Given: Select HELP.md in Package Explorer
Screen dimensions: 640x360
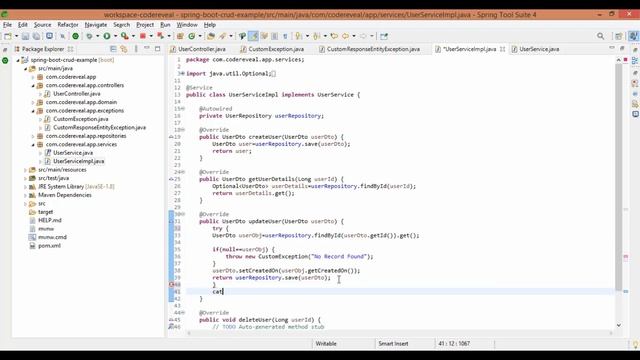Looking at the screenshot, I should (50, 220).
